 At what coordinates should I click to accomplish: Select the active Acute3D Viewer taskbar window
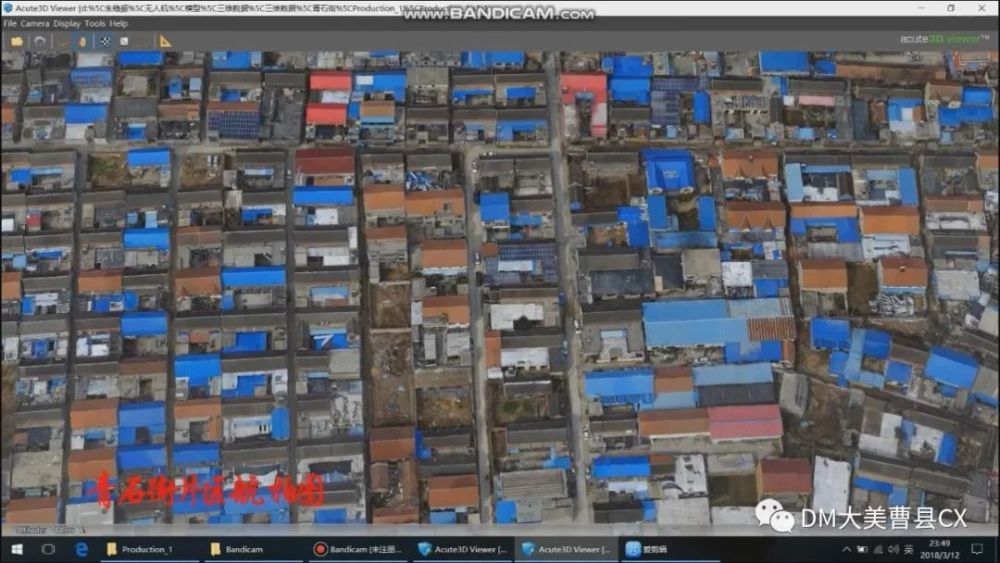[567, 549]
